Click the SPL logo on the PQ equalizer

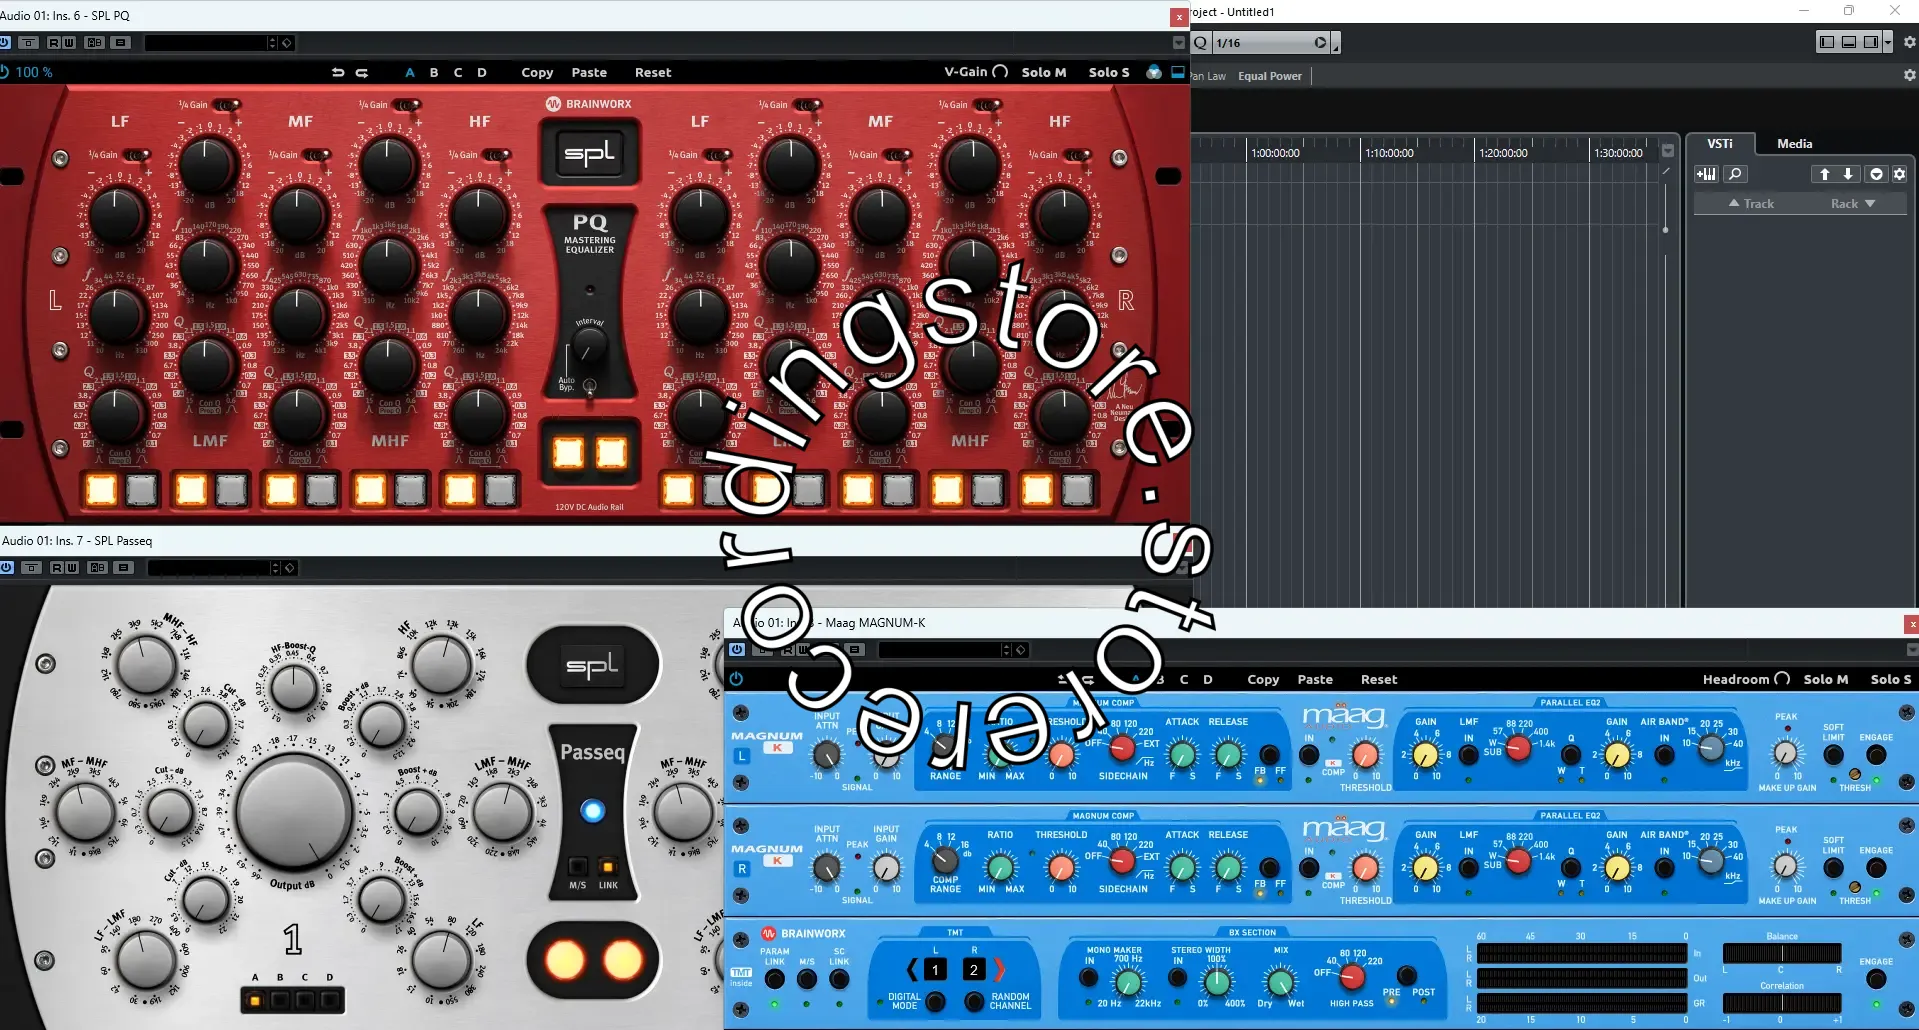(x=590, y=153)
